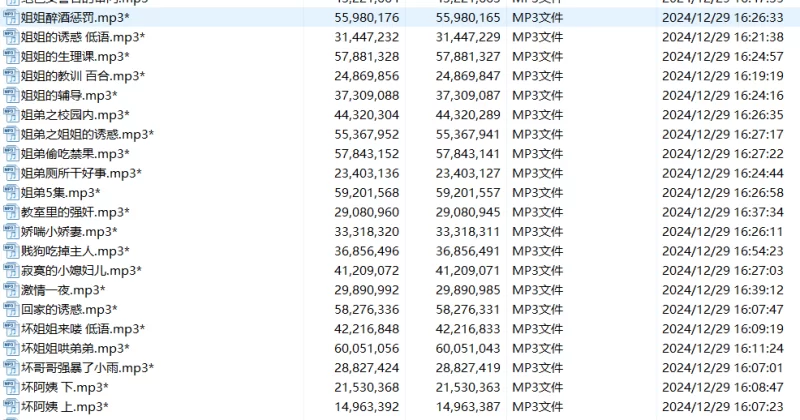Click the MP3 icon of the 33,318,320 file
The height and width of the screenshot is (420, 800).
pos(11,232)
